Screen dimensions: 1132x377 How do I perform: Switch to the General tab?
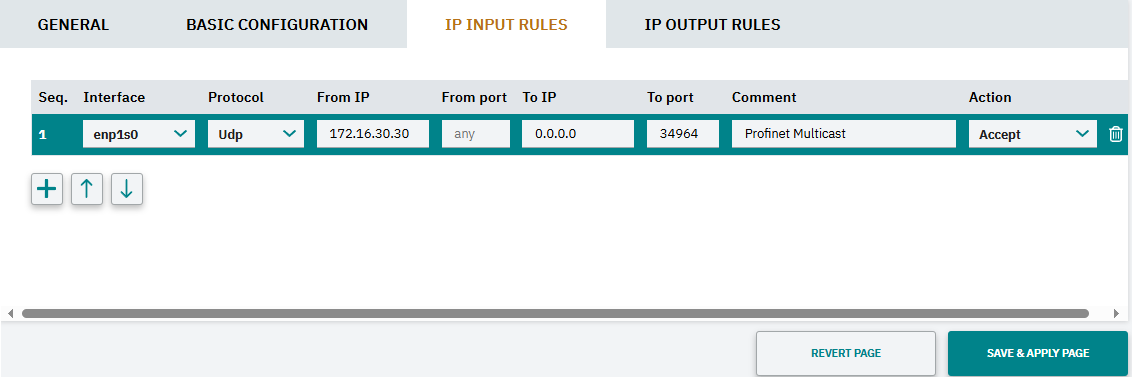click(73, 24)
